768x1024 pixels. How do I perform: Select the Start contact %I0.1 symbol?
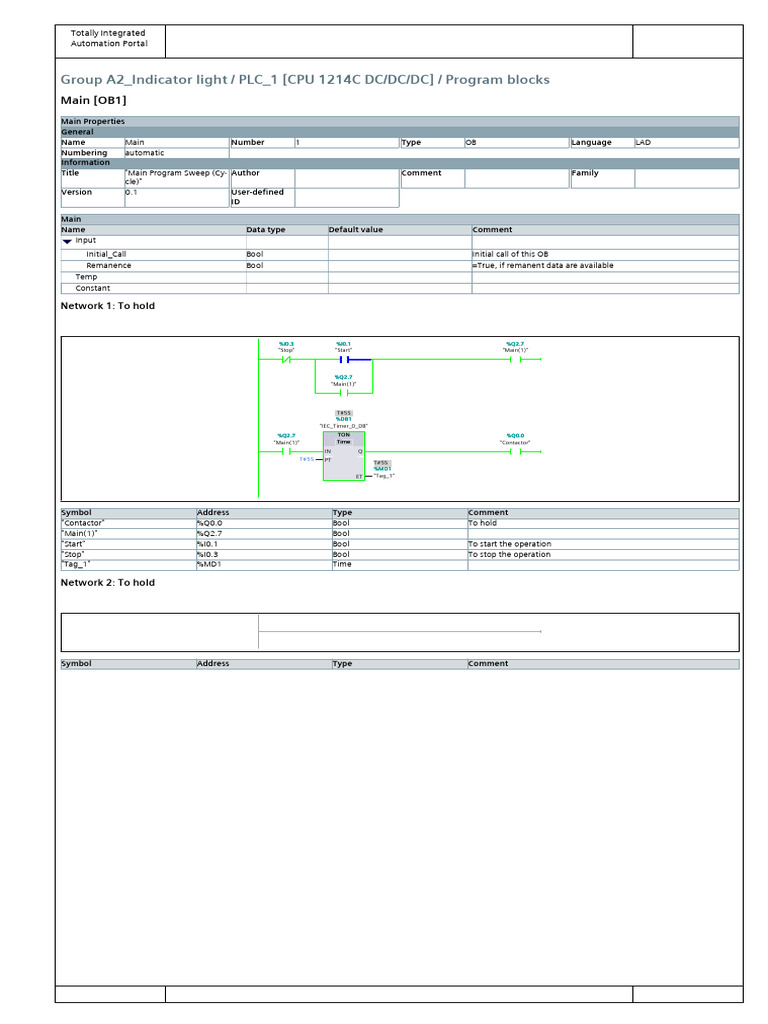point(344,360)
